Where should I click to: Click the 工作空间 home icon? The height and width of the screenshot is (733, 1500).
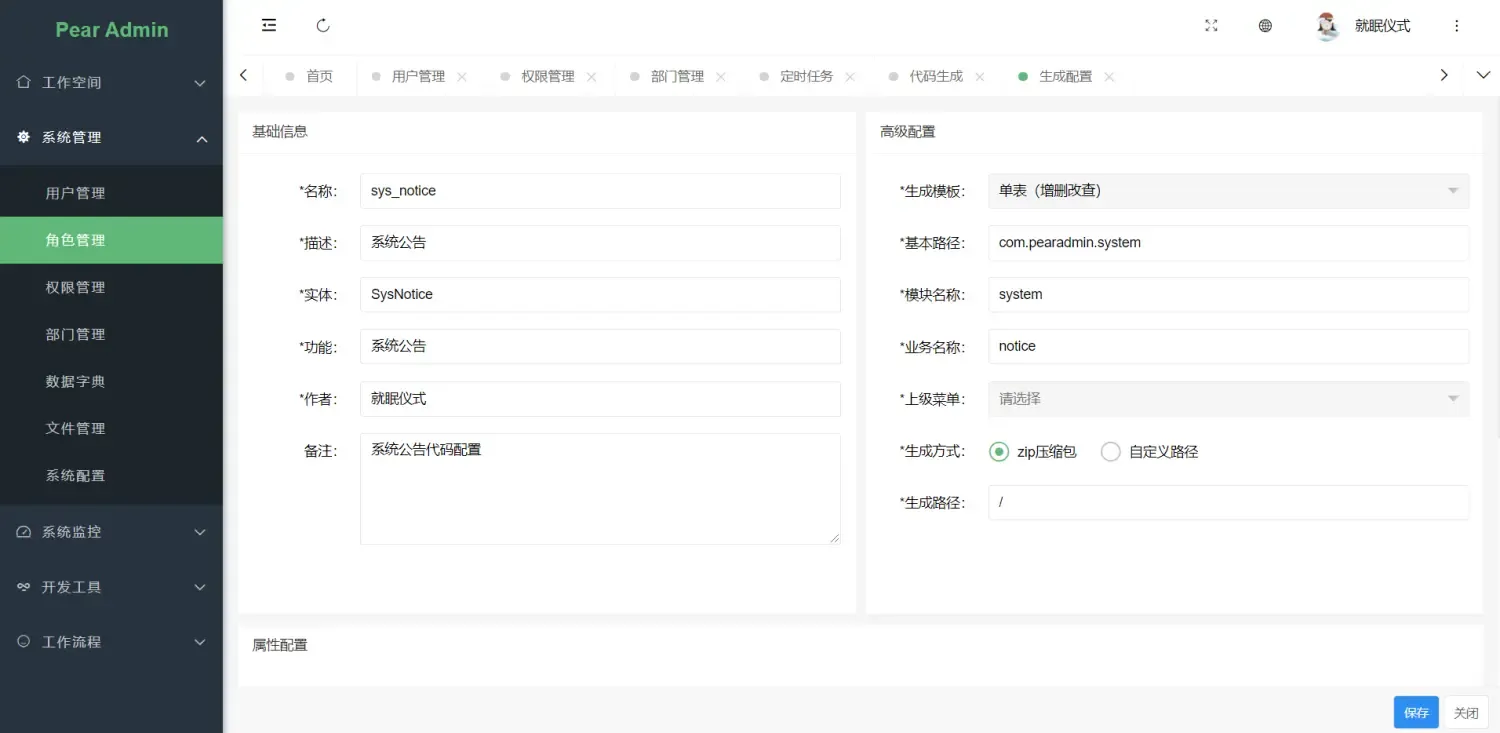pyautogui.click(x=22, y=82)
